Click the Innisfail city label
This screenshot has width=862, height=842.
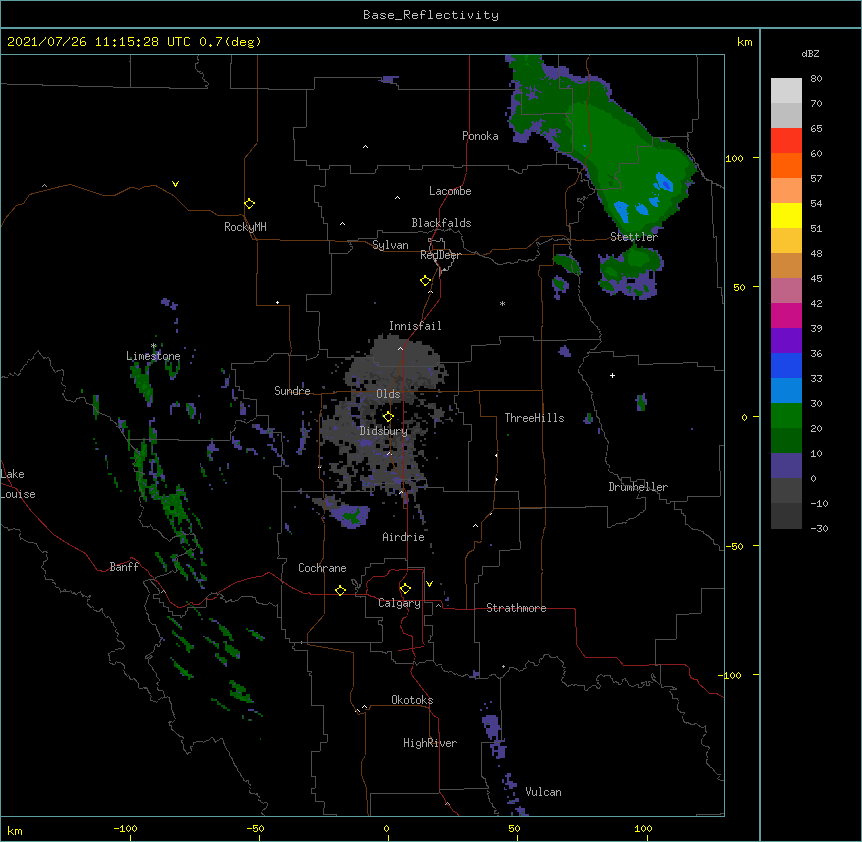pos(415,326)
